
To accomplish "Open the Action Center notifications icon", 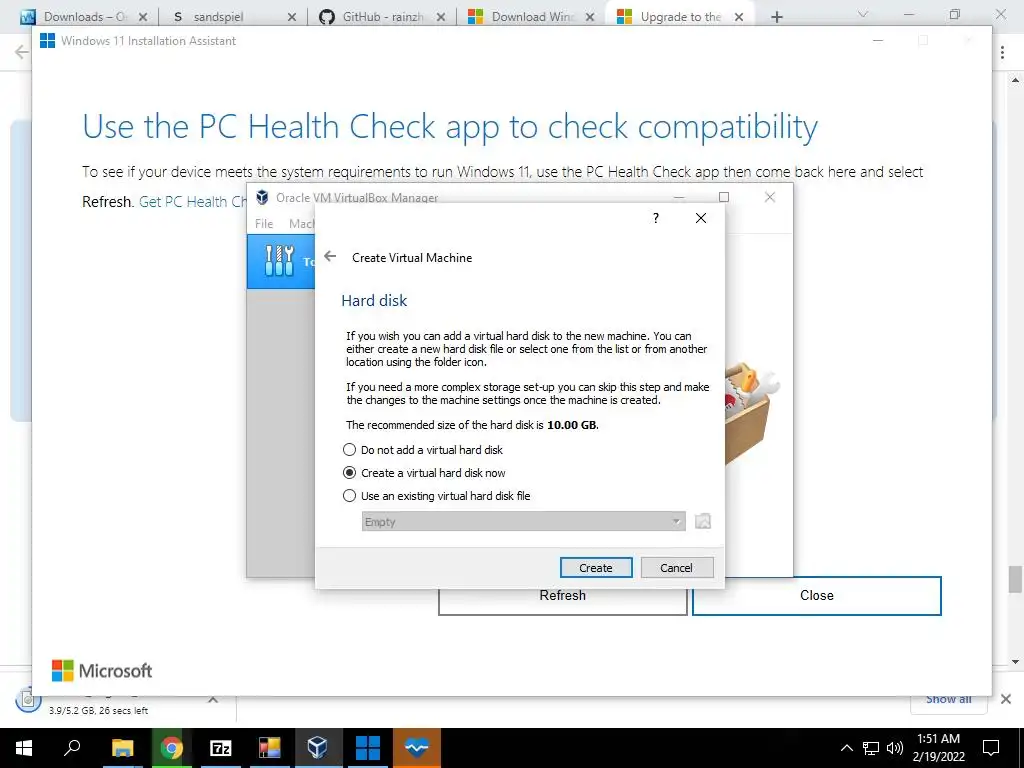I will (991, 748).
